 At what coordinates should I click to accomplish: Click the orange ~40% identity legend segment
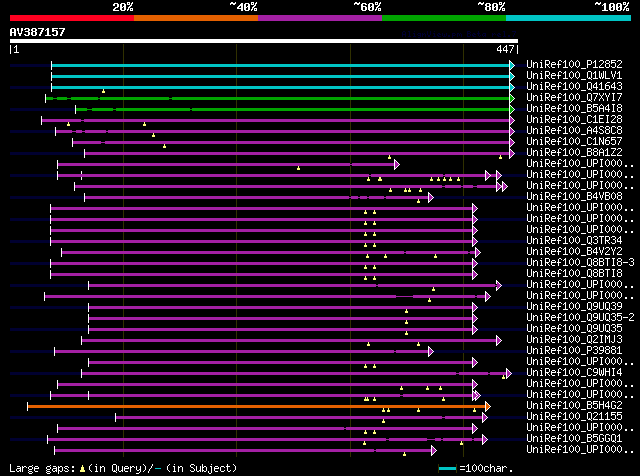coord(196,18)
